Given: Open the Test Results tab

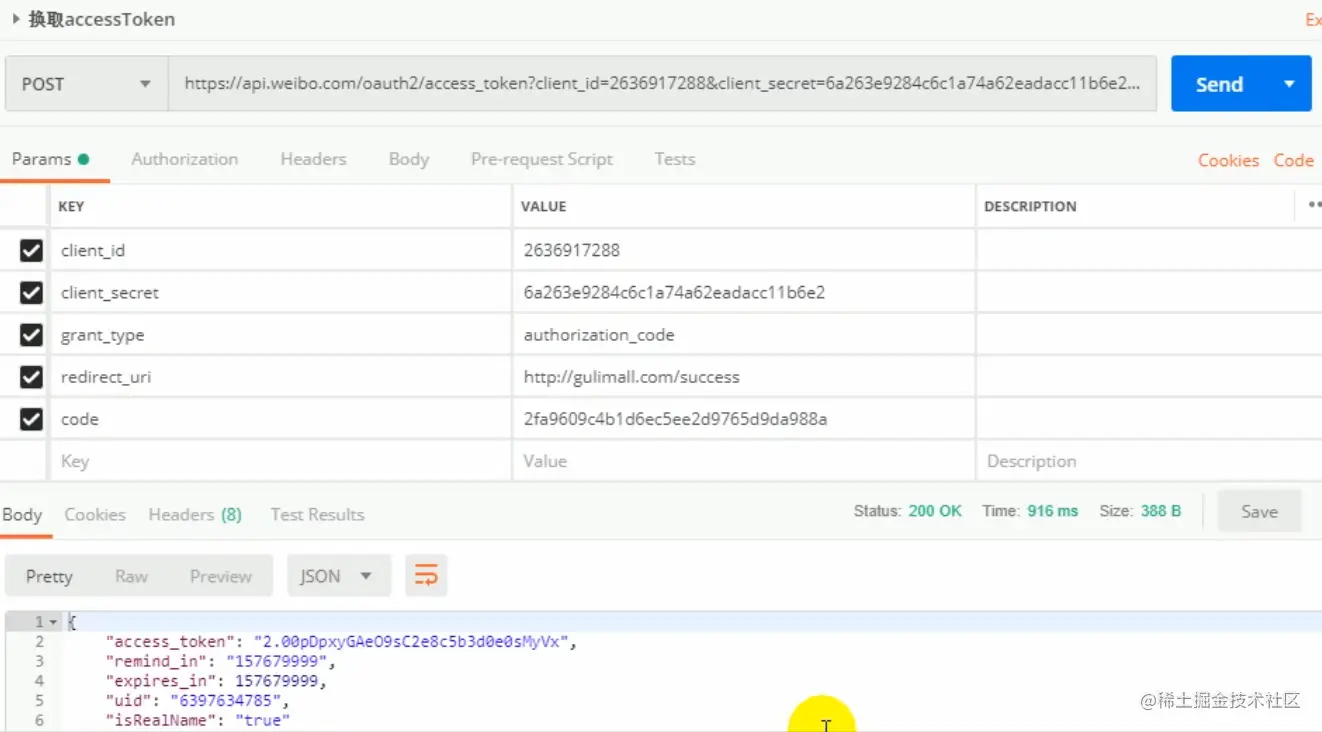Looking at the screenshot, I should click(317, 515).
